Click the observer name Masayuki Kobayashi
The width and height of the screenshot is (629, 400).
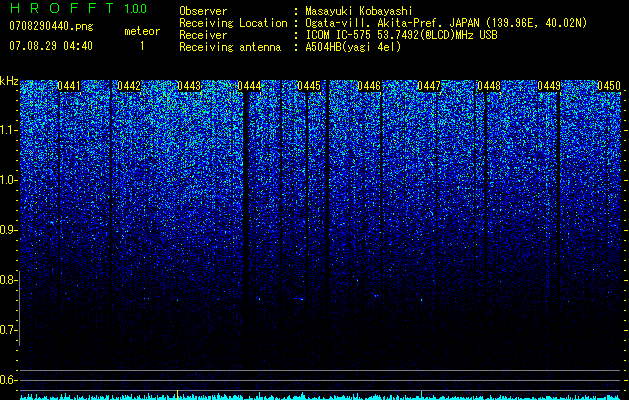coord(359,11)
